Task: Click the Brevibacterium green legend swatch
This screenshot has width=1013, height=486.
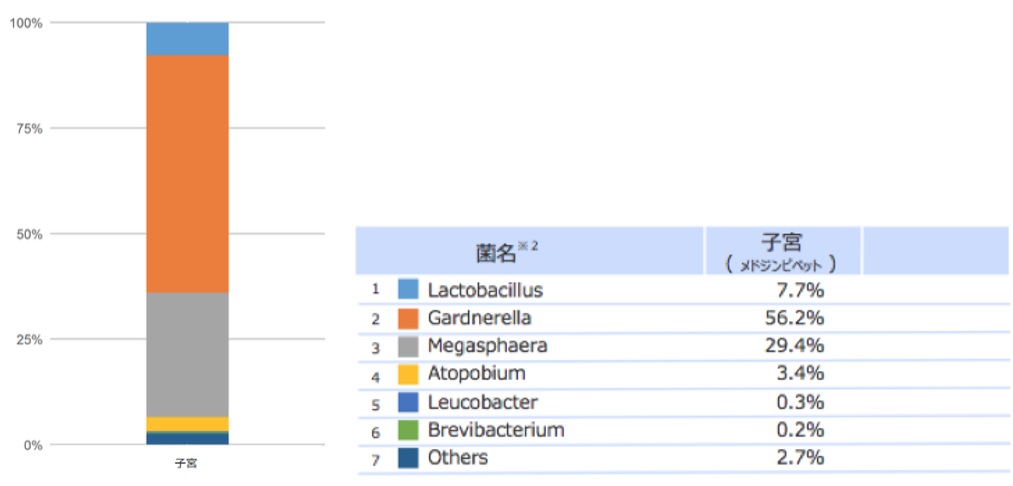Action: coord(408,430)
